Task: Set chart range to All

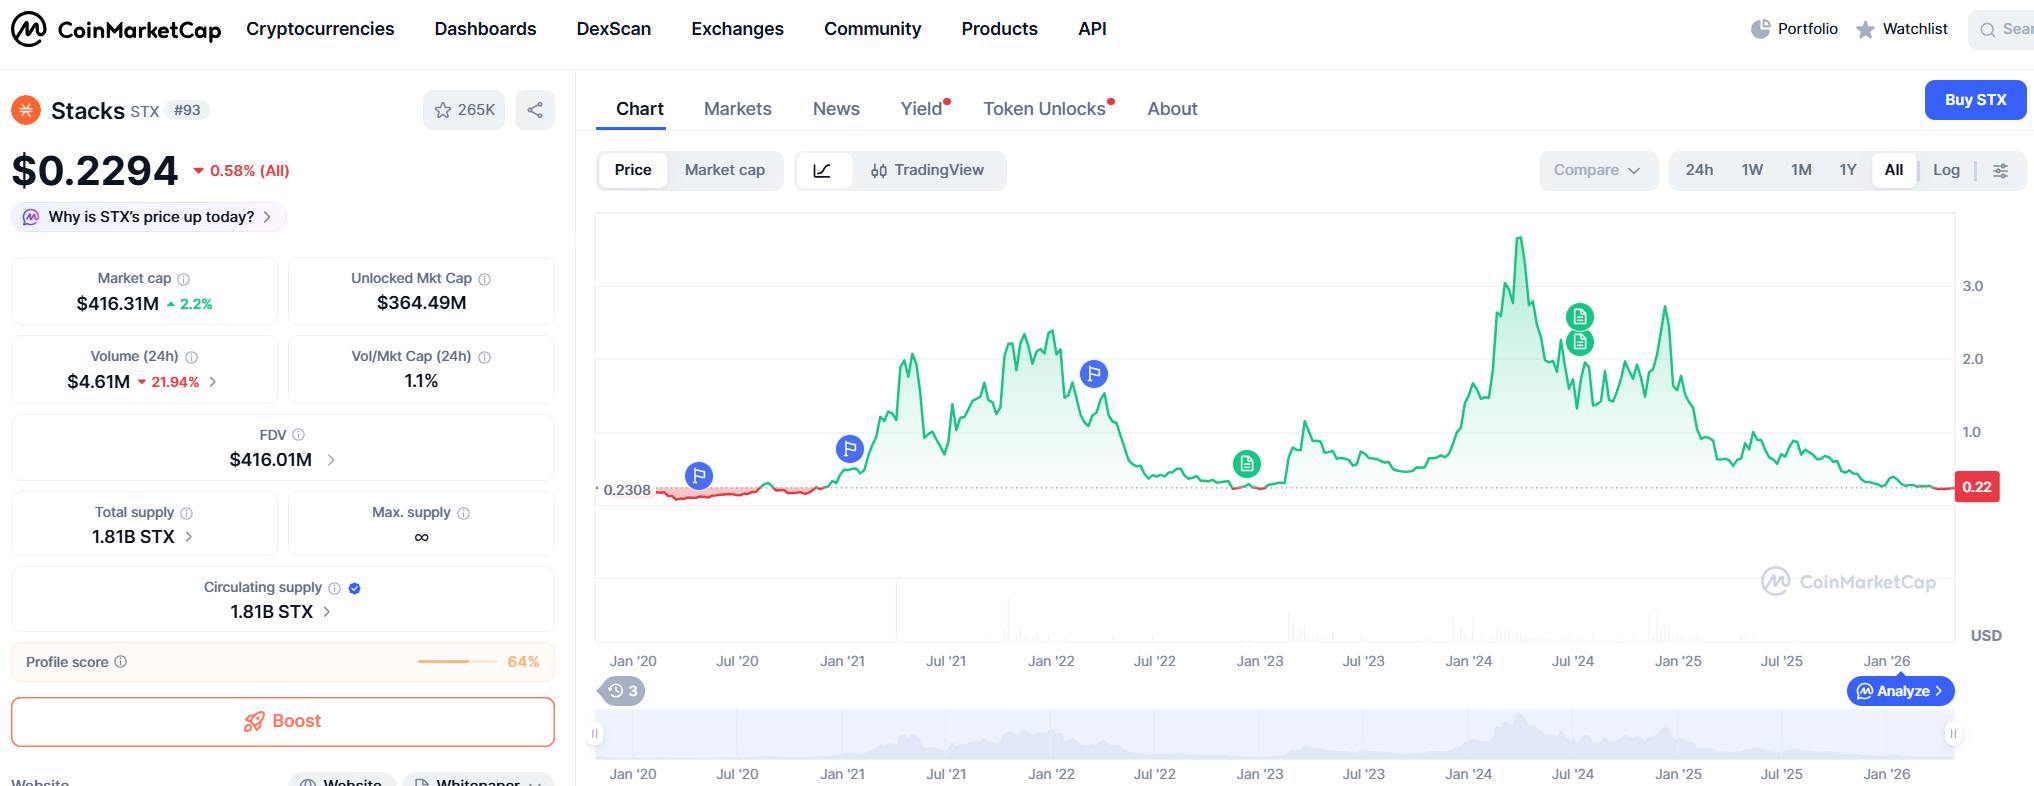Action: pos(1894,171)
